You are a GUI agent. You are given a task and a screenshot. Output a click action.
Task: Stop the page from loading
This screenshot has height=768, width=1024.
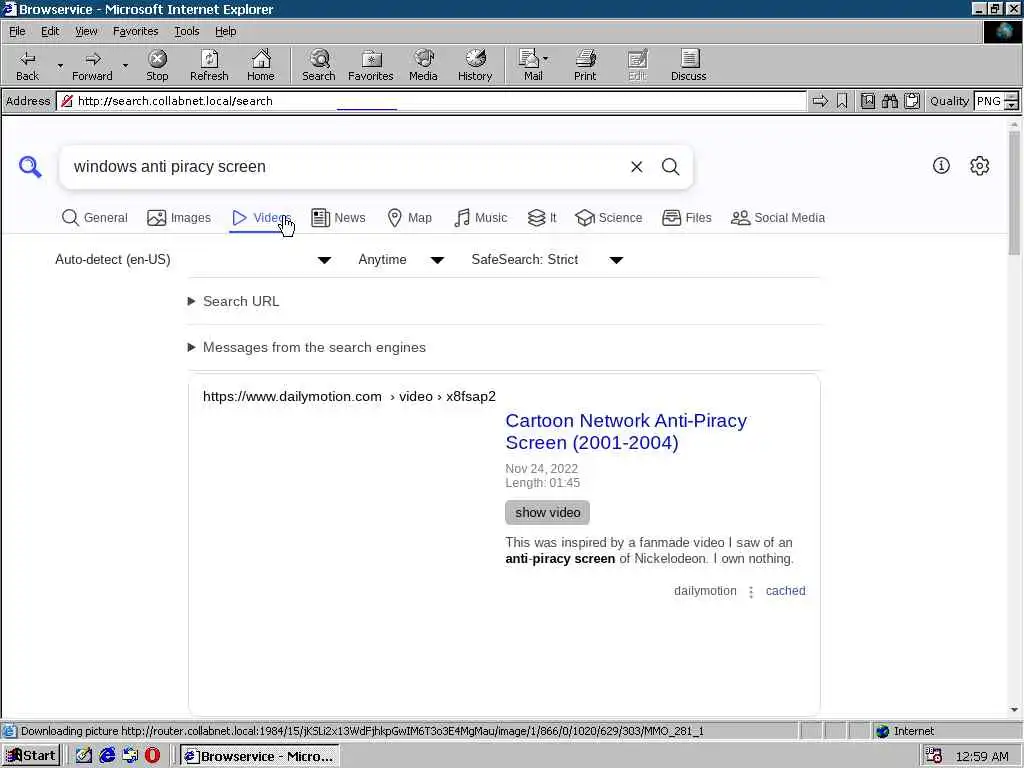click(157, 65)
